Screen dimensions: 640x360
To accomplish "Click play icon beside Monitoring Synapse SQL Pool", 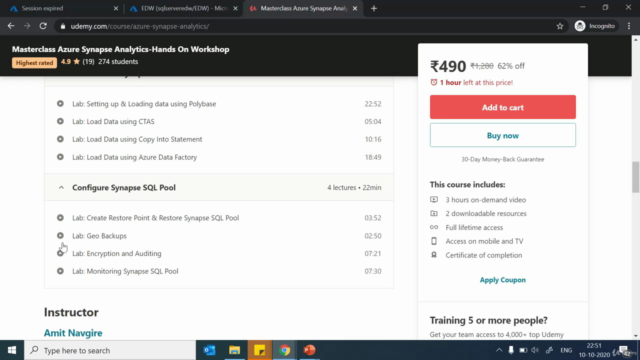I will (x=60, y=271).
